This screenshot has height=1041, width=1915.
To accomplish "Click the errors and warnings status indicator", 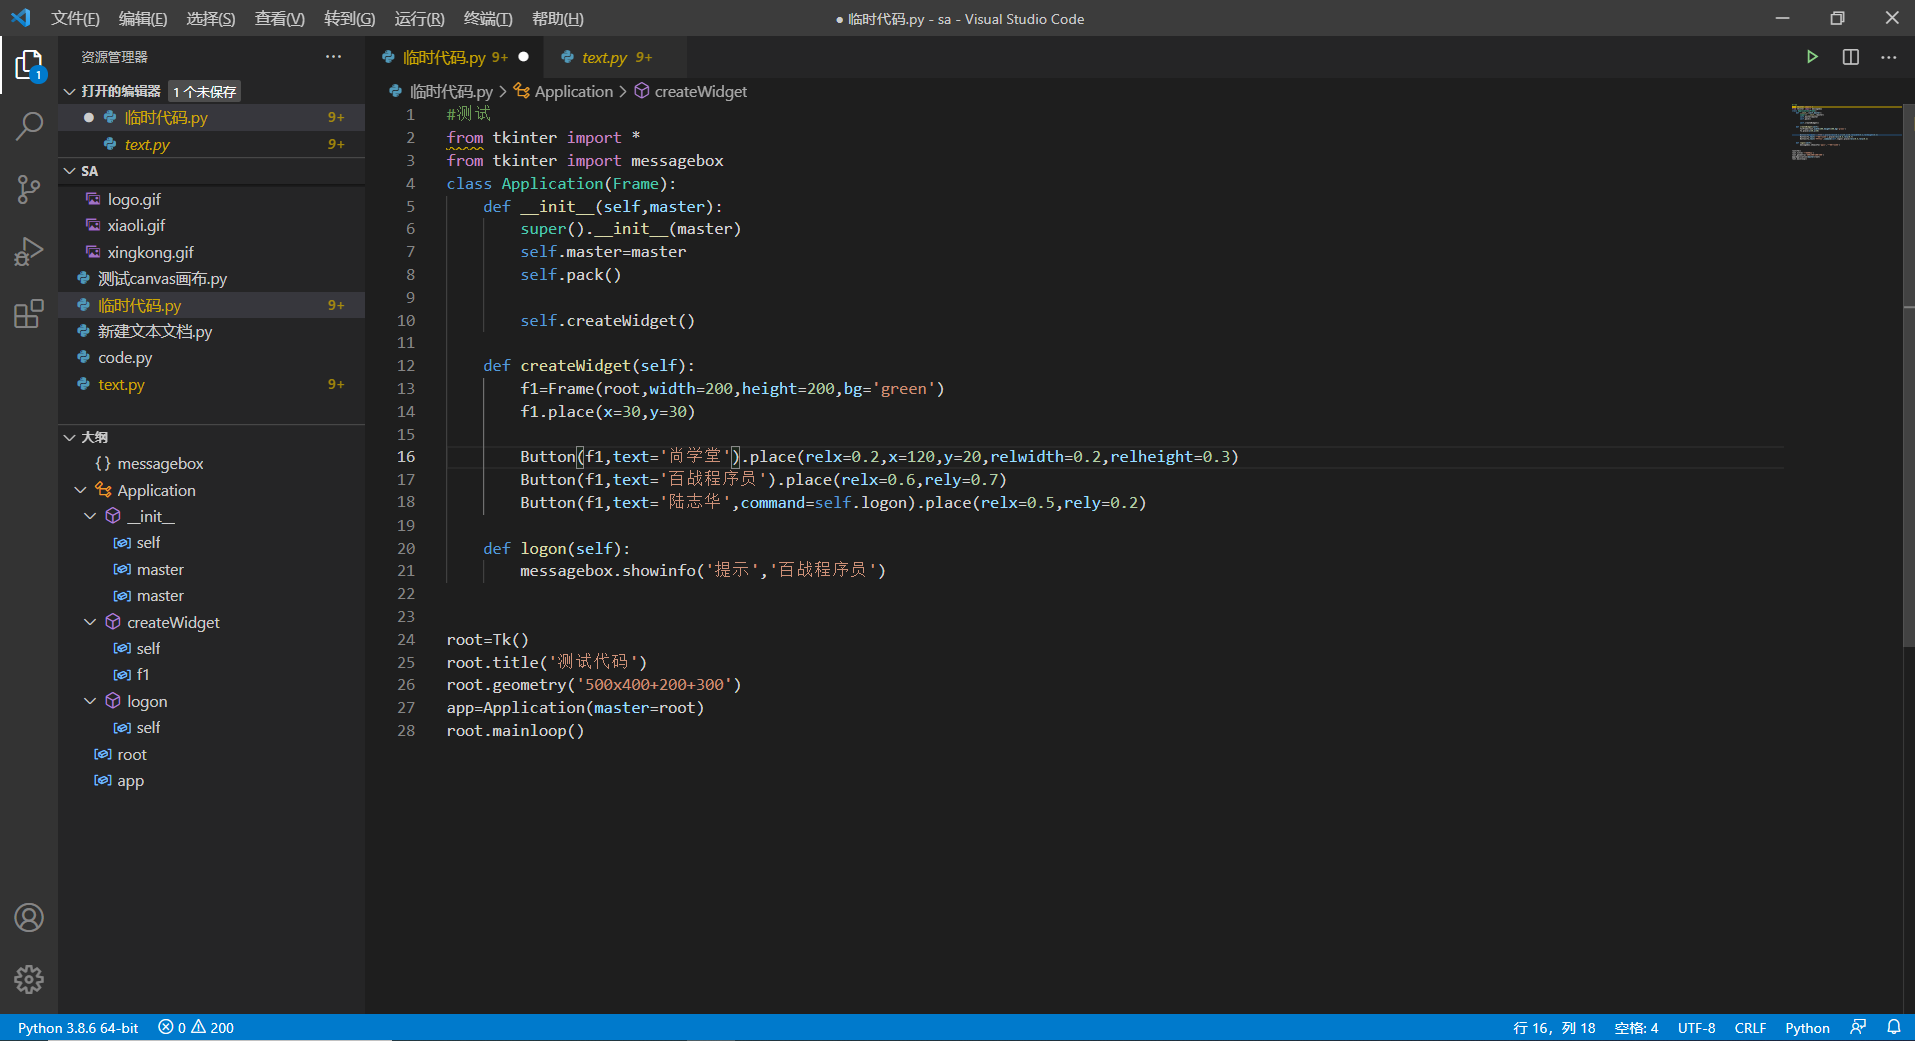I will coord(196,1028).
